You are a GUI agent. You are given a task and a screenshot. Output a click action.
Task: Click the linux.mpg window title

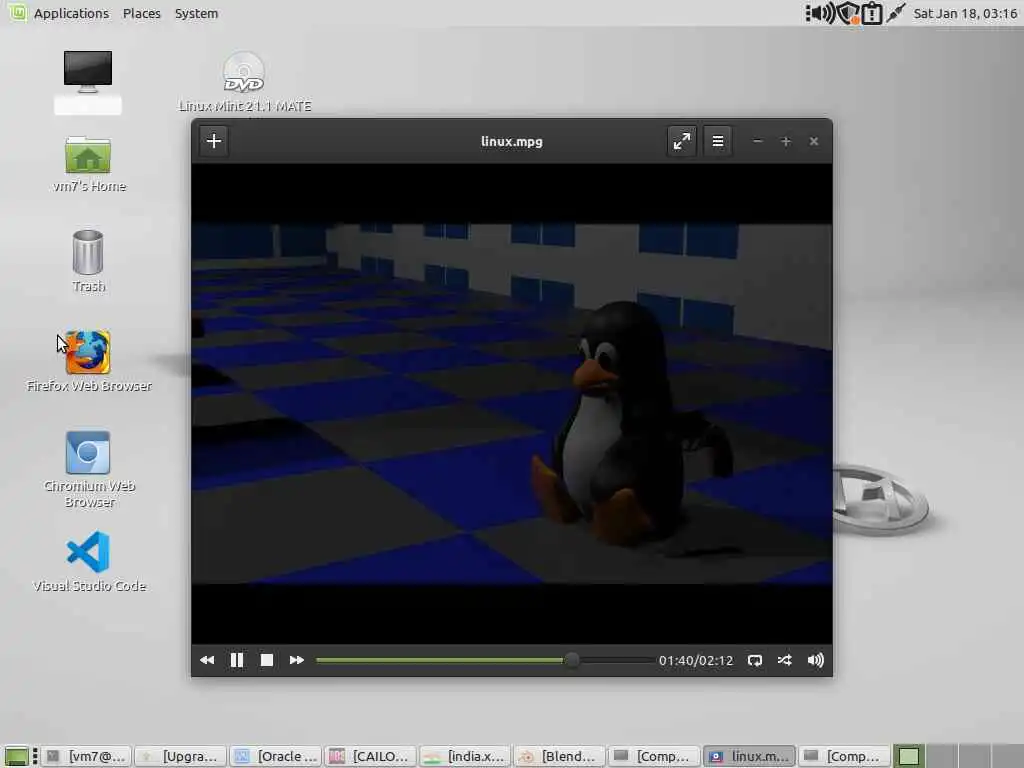[x=511, y=141]
